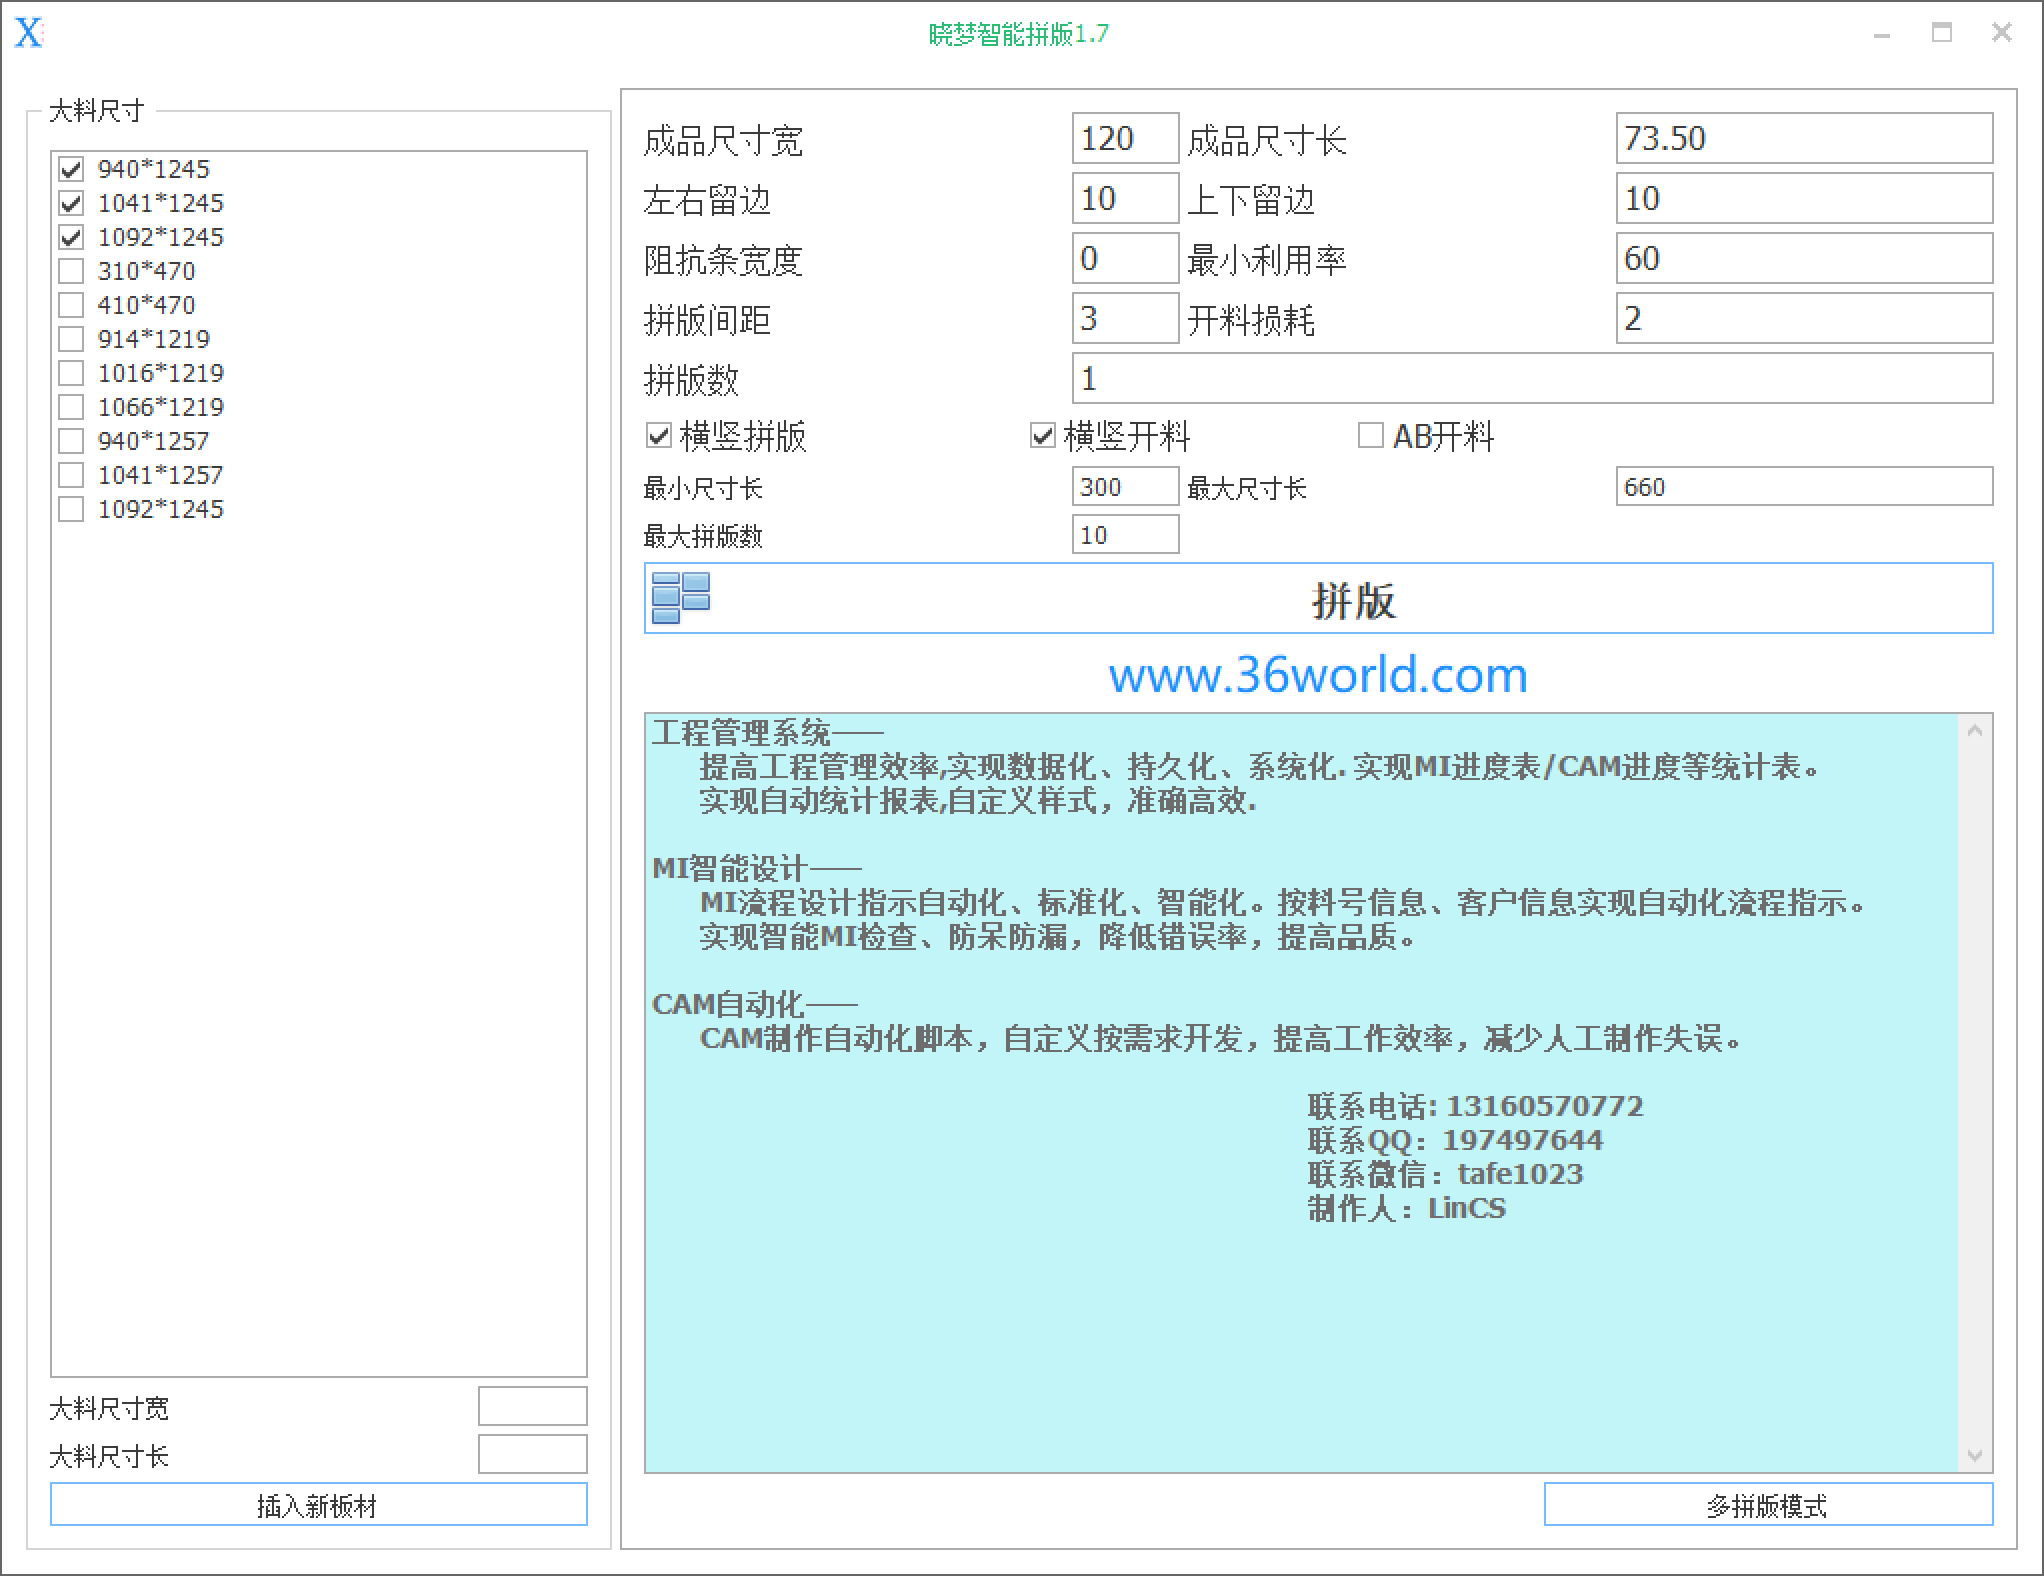The height and width of the screenshot is (1576, 2044).
Task: Check the 410*470 board size
Action: pyautogui.click(x=71, y=305)
